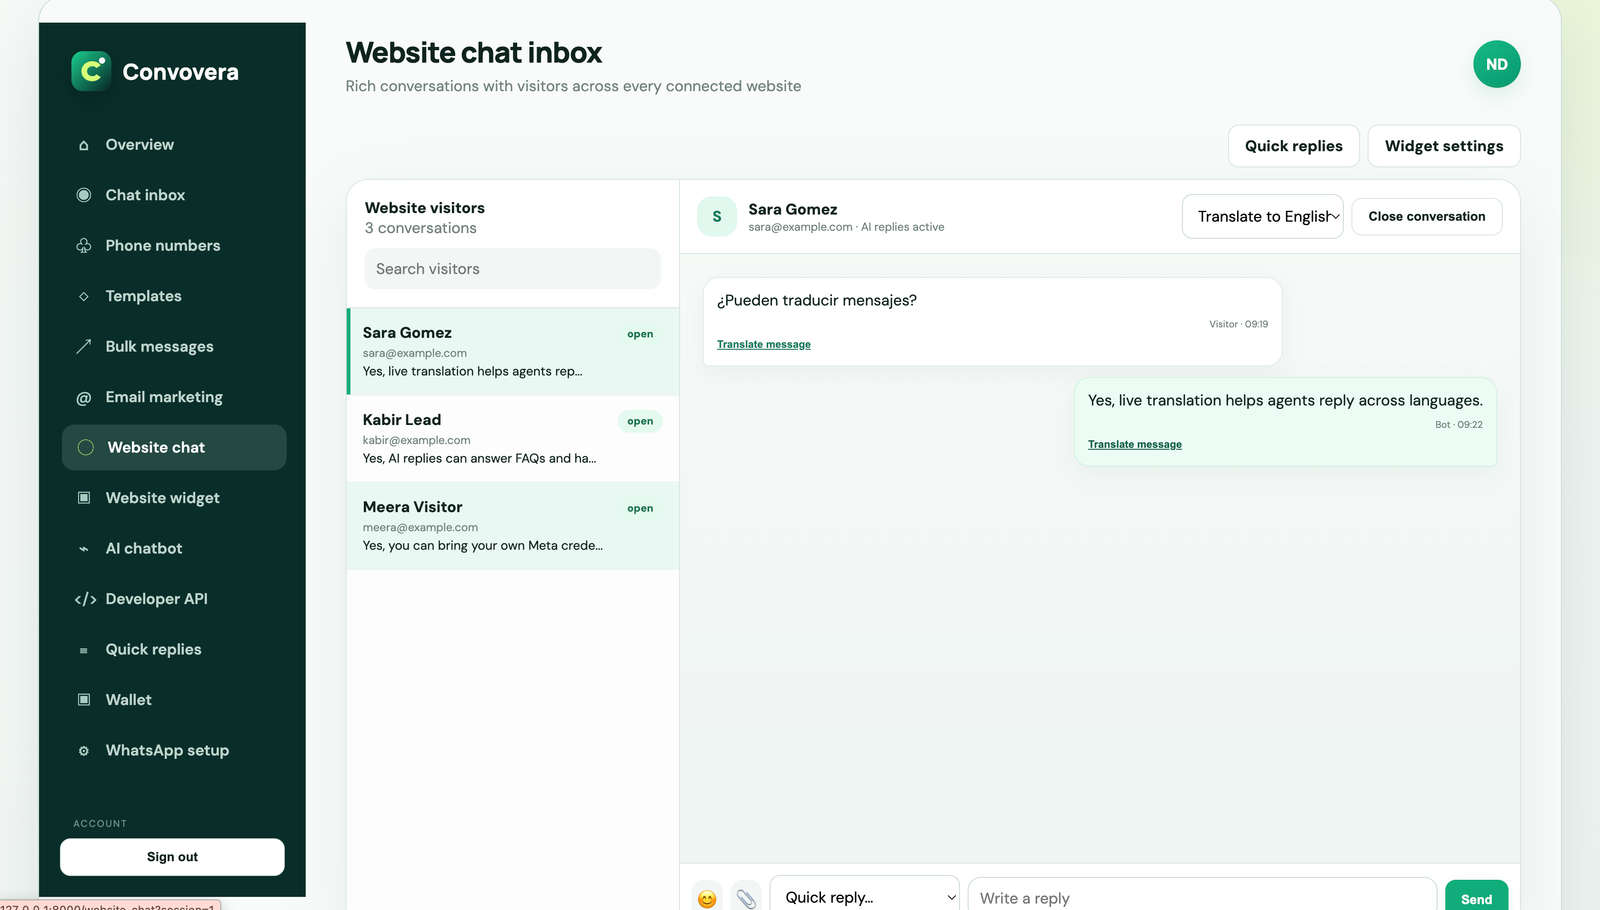Translate the bot's reply message
This screenshot has width=1600, height=910.
[x=1134, y=445]
